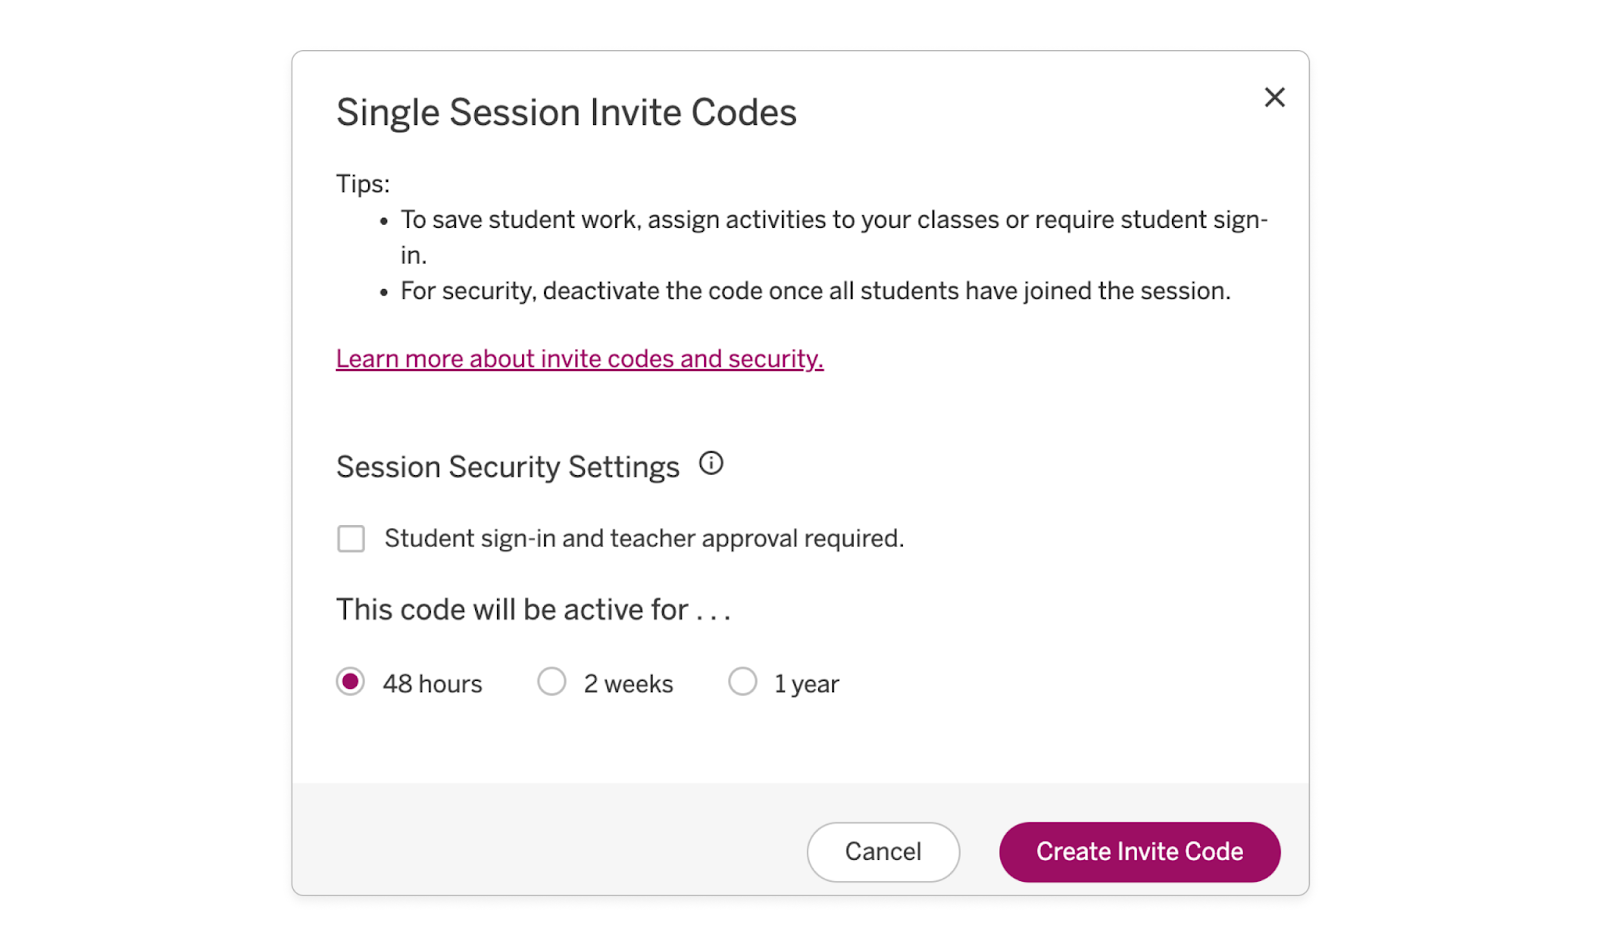Image resolution: width=1600 pixels, height=946 pixels.
Task: Click the Tips section text
Action: click(x=363, y=183)
